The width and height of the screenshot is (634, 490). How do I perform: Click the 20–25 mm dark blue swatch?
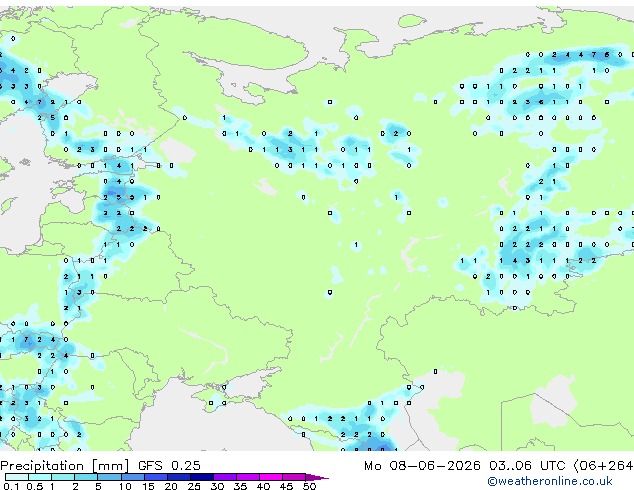178,477
